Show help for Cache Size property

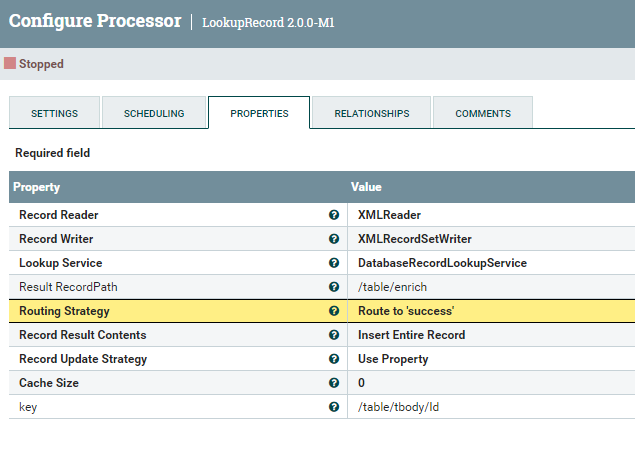(334, 383)
